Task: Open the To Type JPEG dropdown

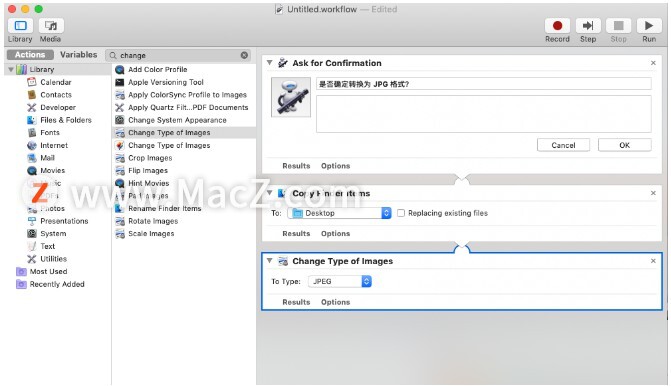Action: pyautogui.click(x=340, y=281)
